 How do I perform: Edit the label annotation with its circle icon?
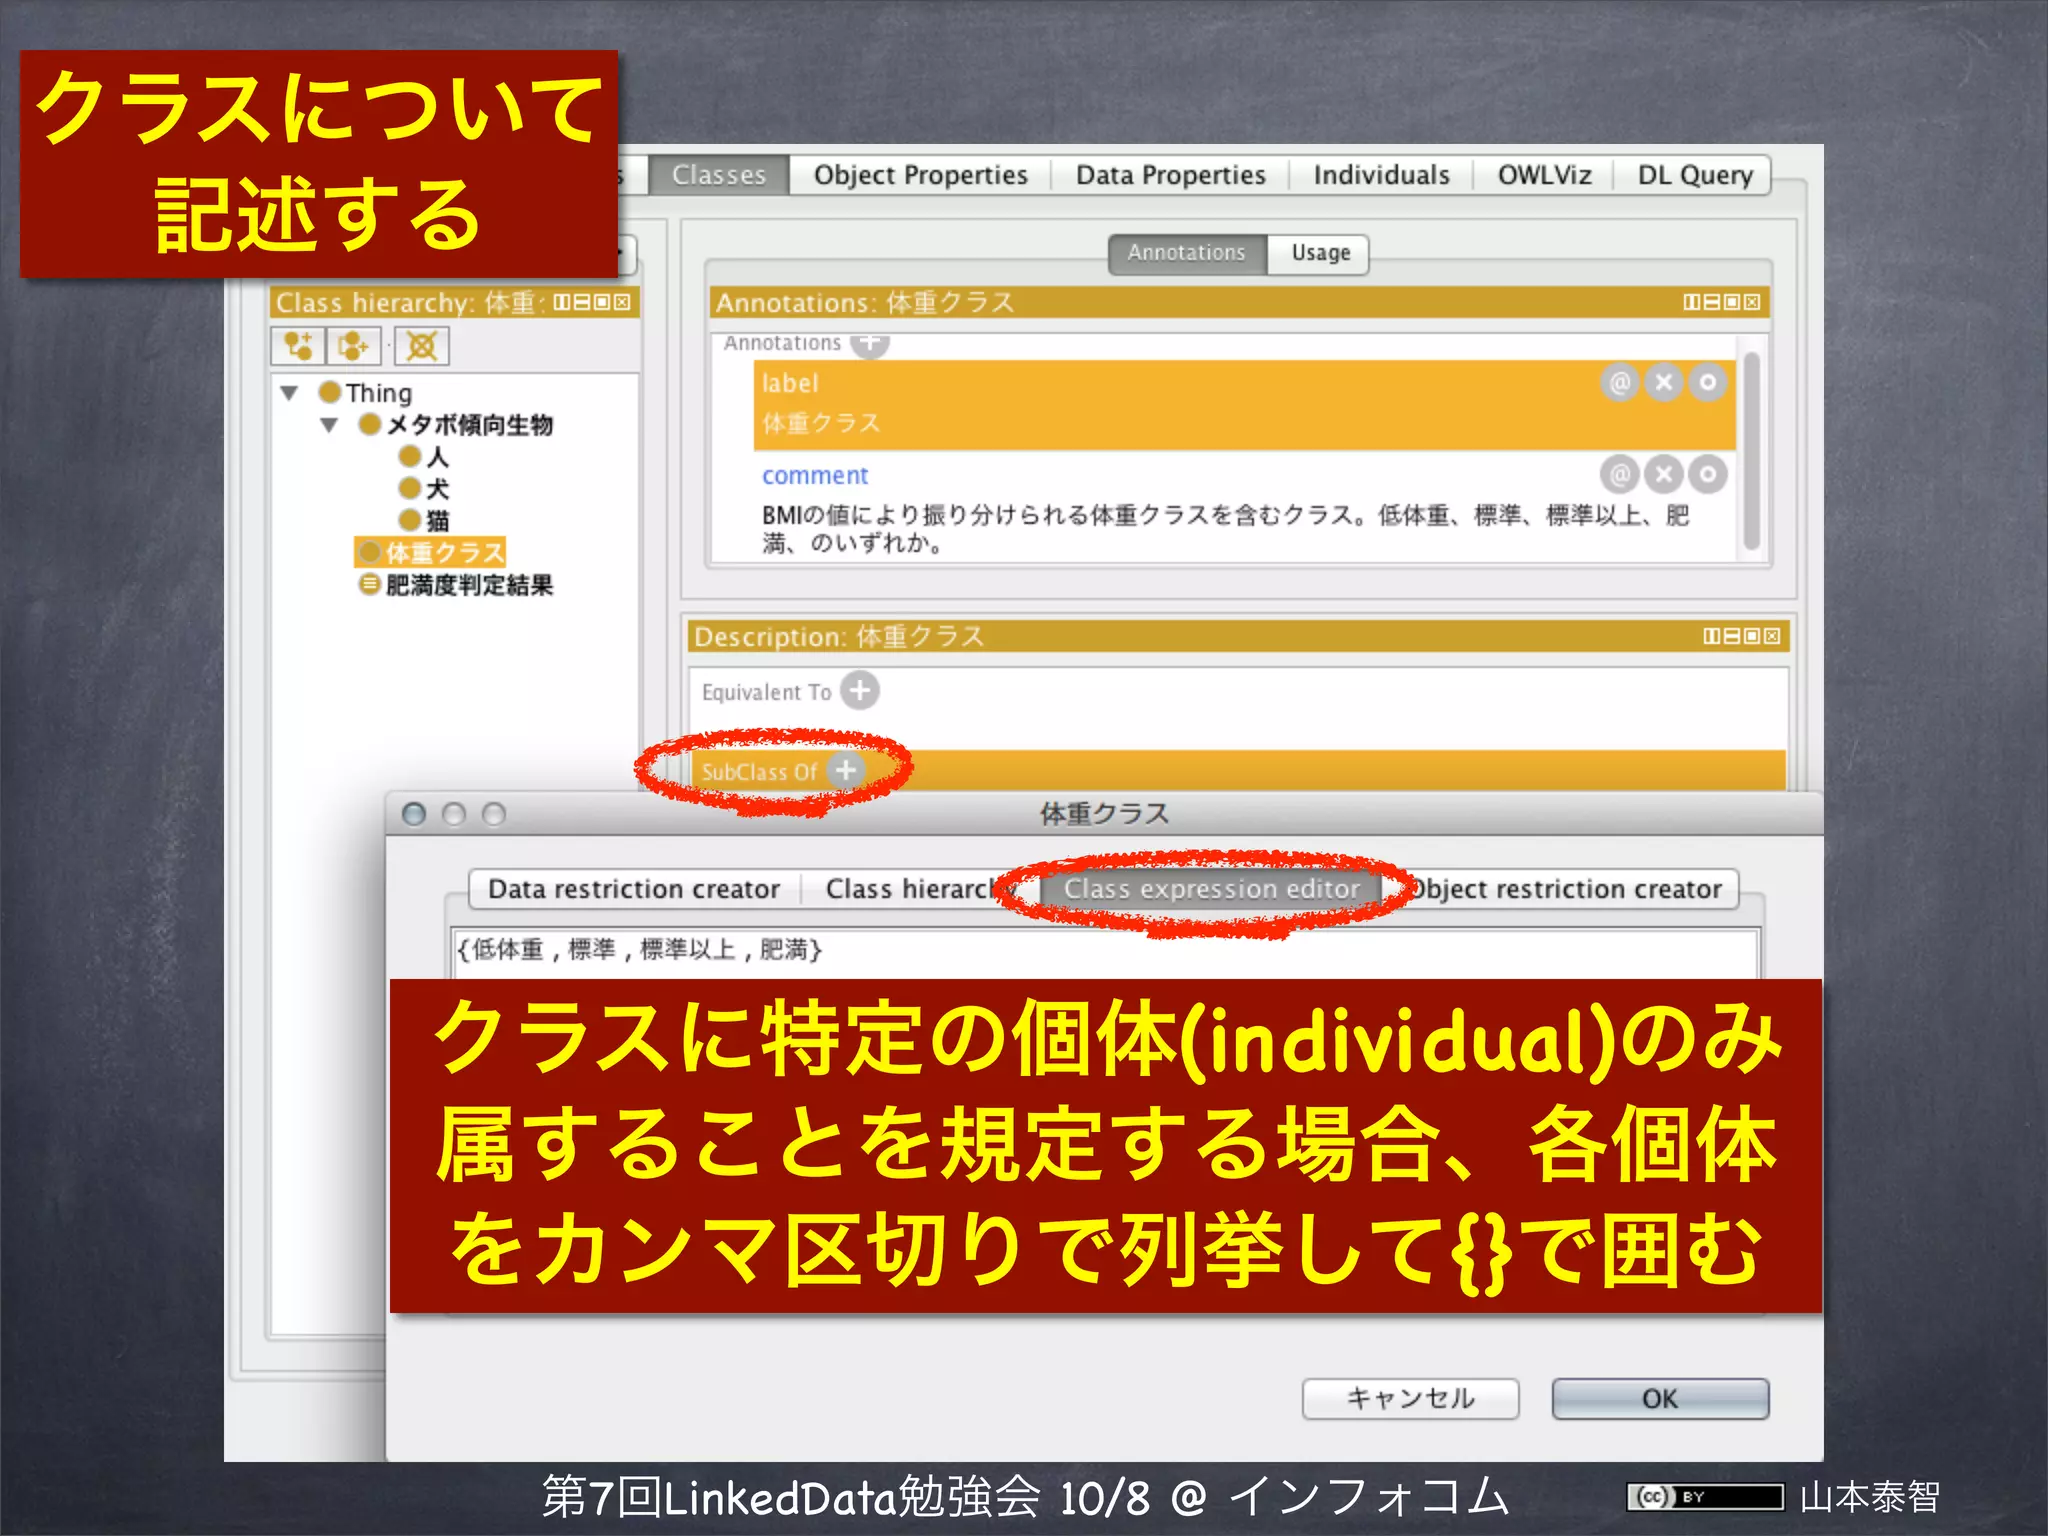pos(1708,382)
